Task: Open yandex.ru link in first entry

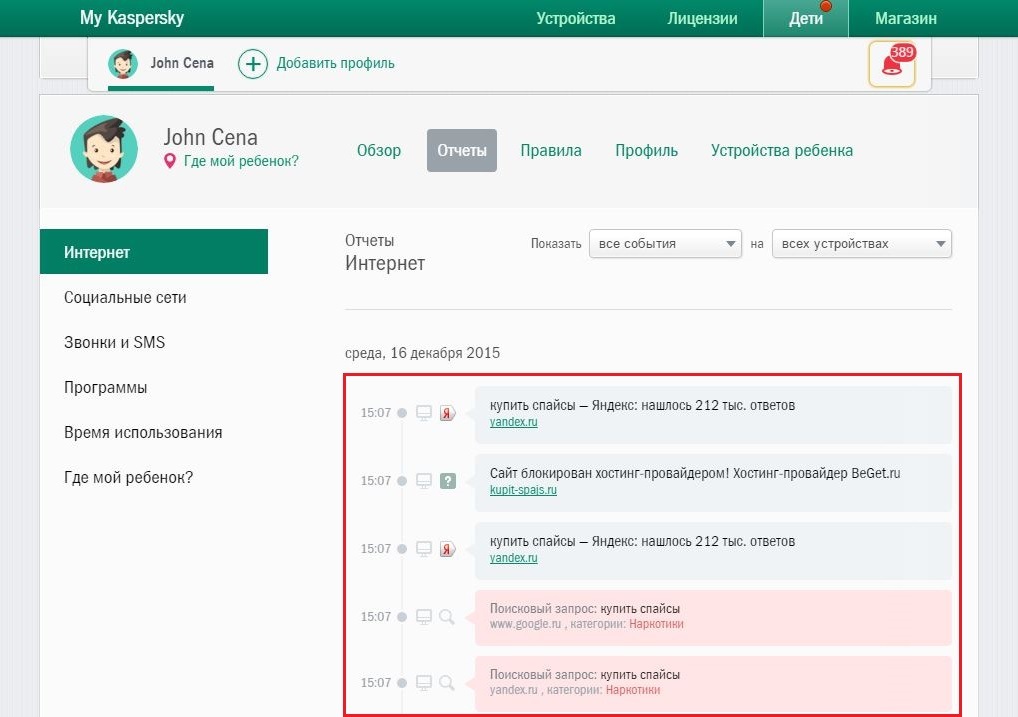Action: [x=514, y=422]
